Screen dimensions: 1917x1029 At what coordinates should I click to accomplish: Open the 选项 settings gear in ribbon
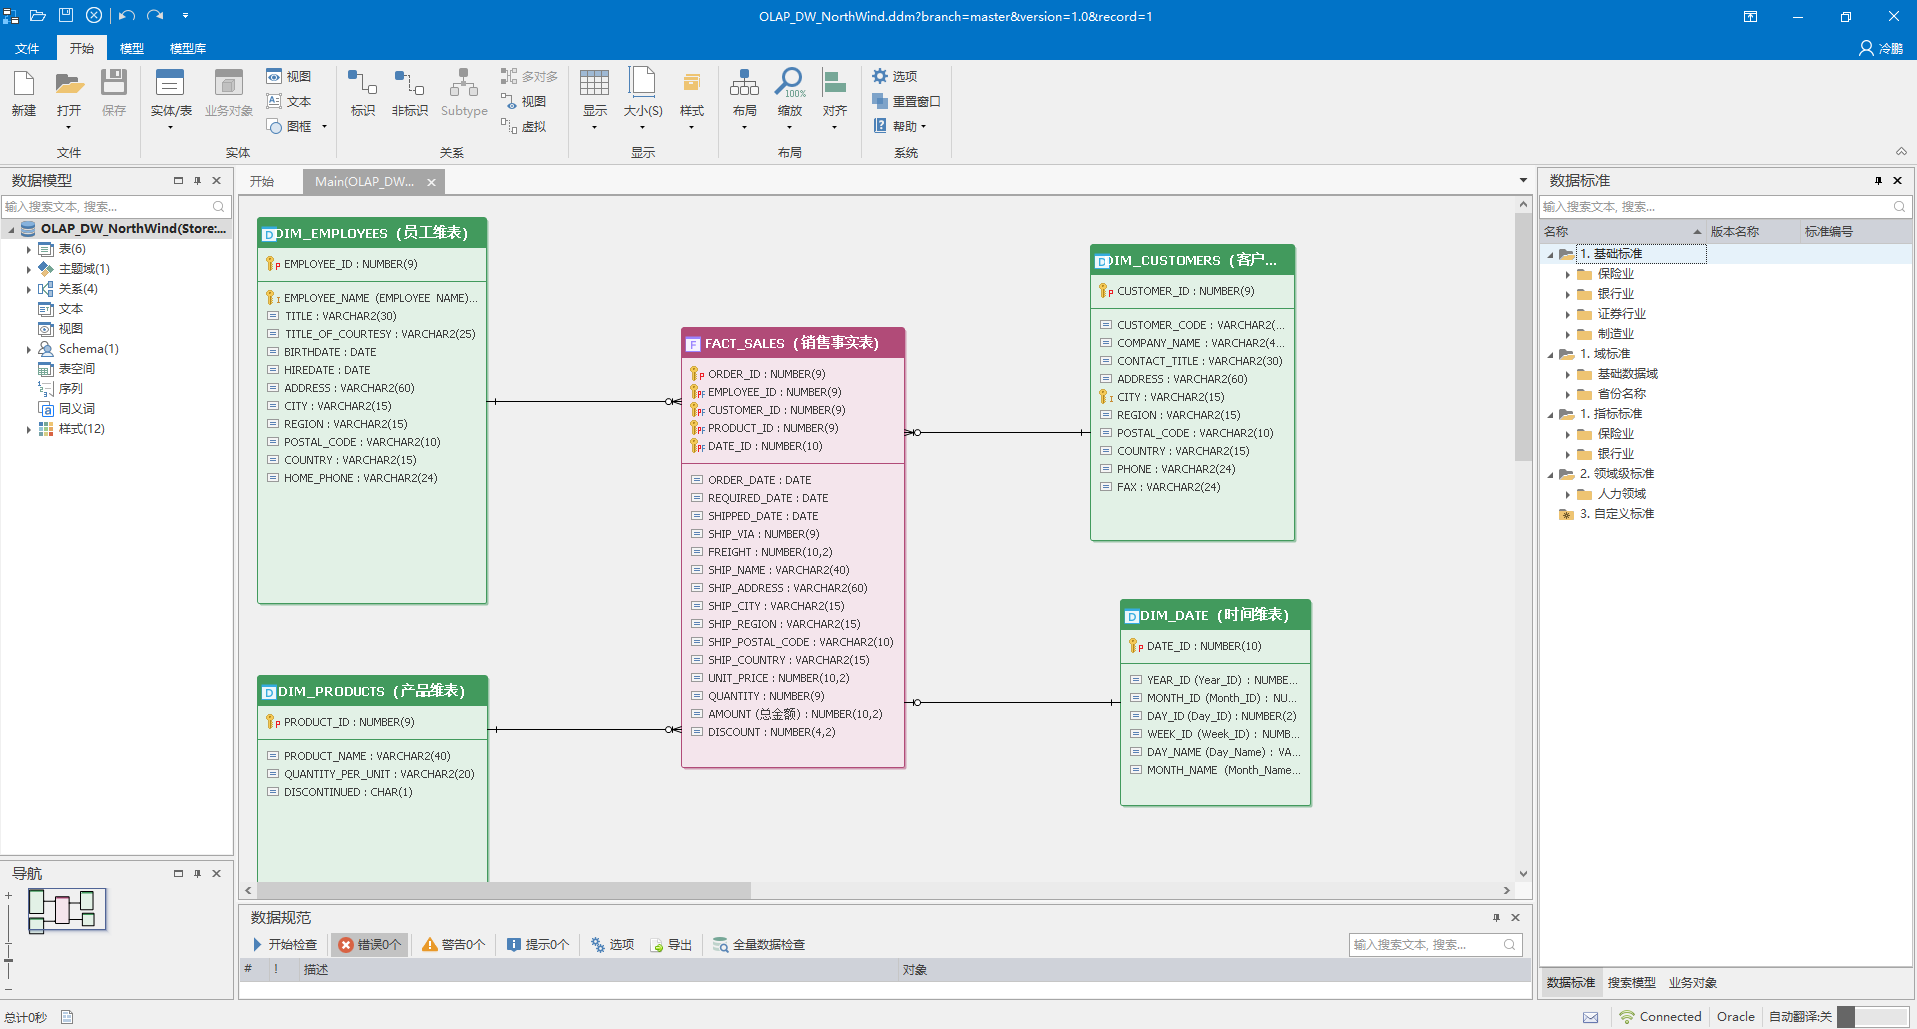point(895,76)
